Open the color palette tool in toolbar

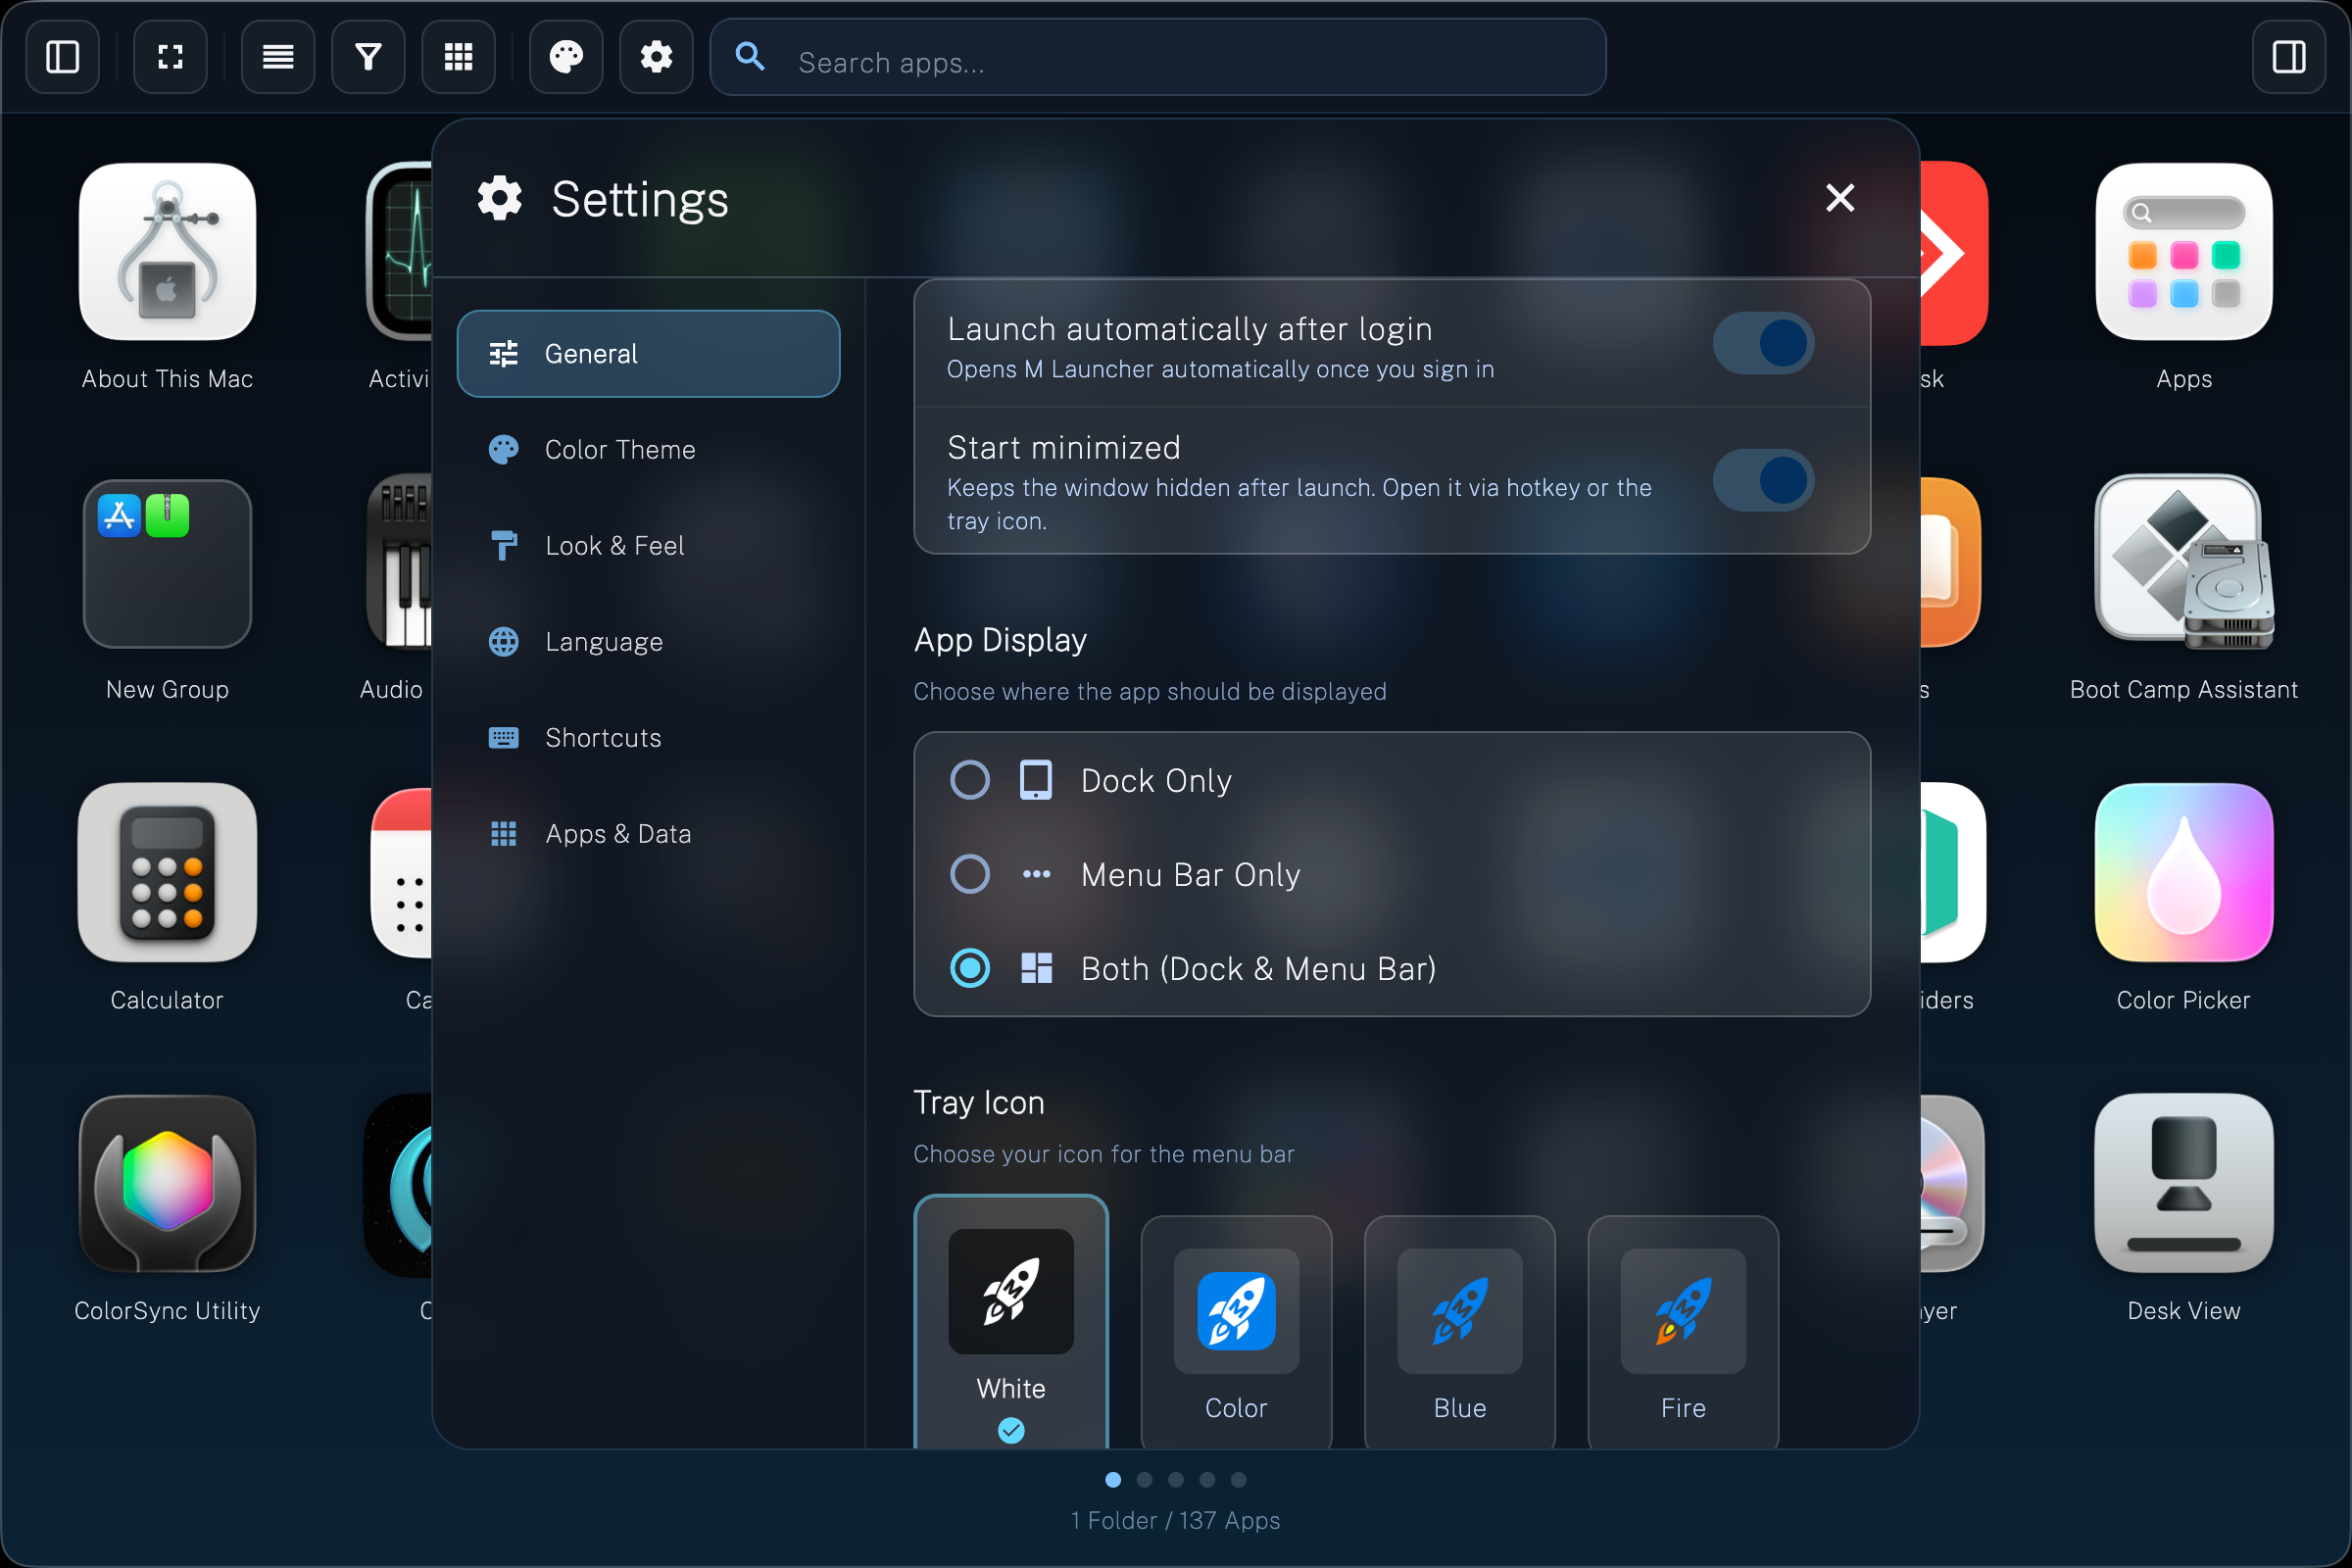click(x=565, y=57)
